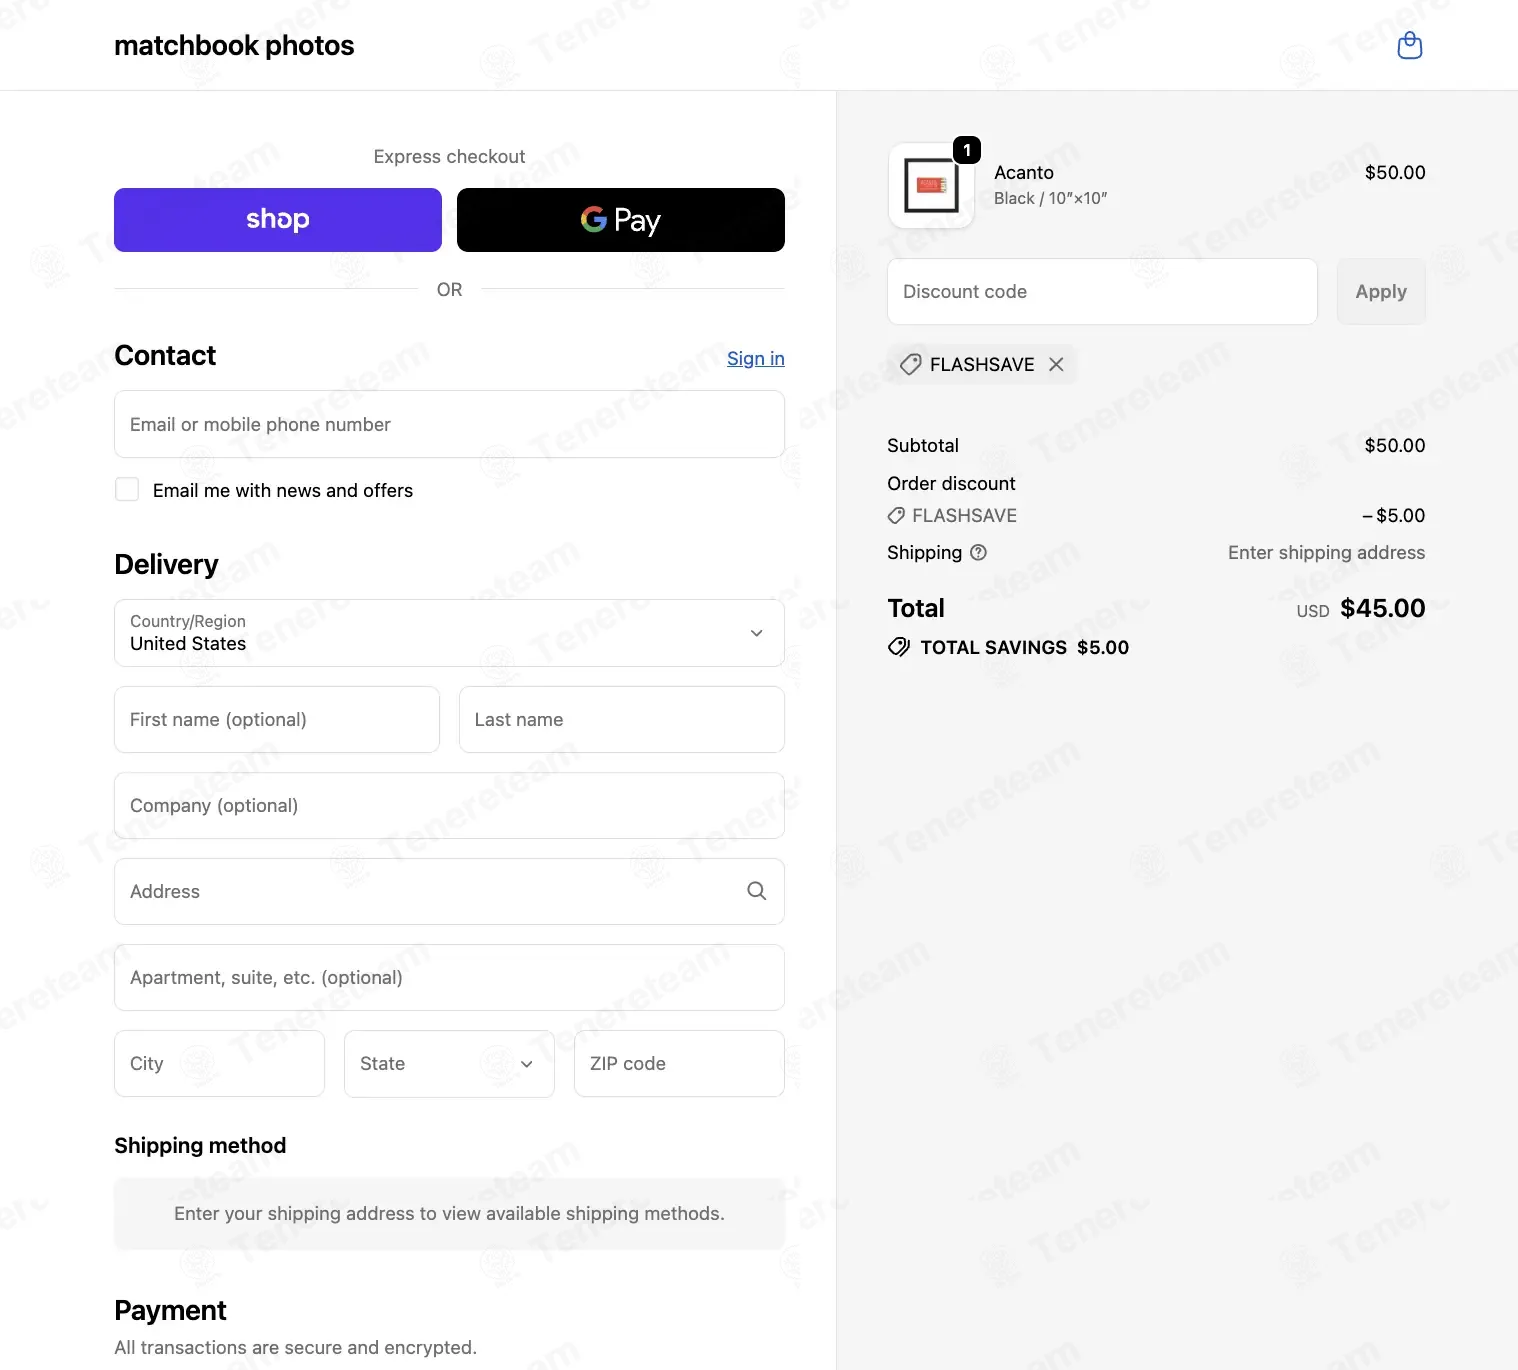
Task: Click the Address search magnifier icon
Action: coord(757,891)
